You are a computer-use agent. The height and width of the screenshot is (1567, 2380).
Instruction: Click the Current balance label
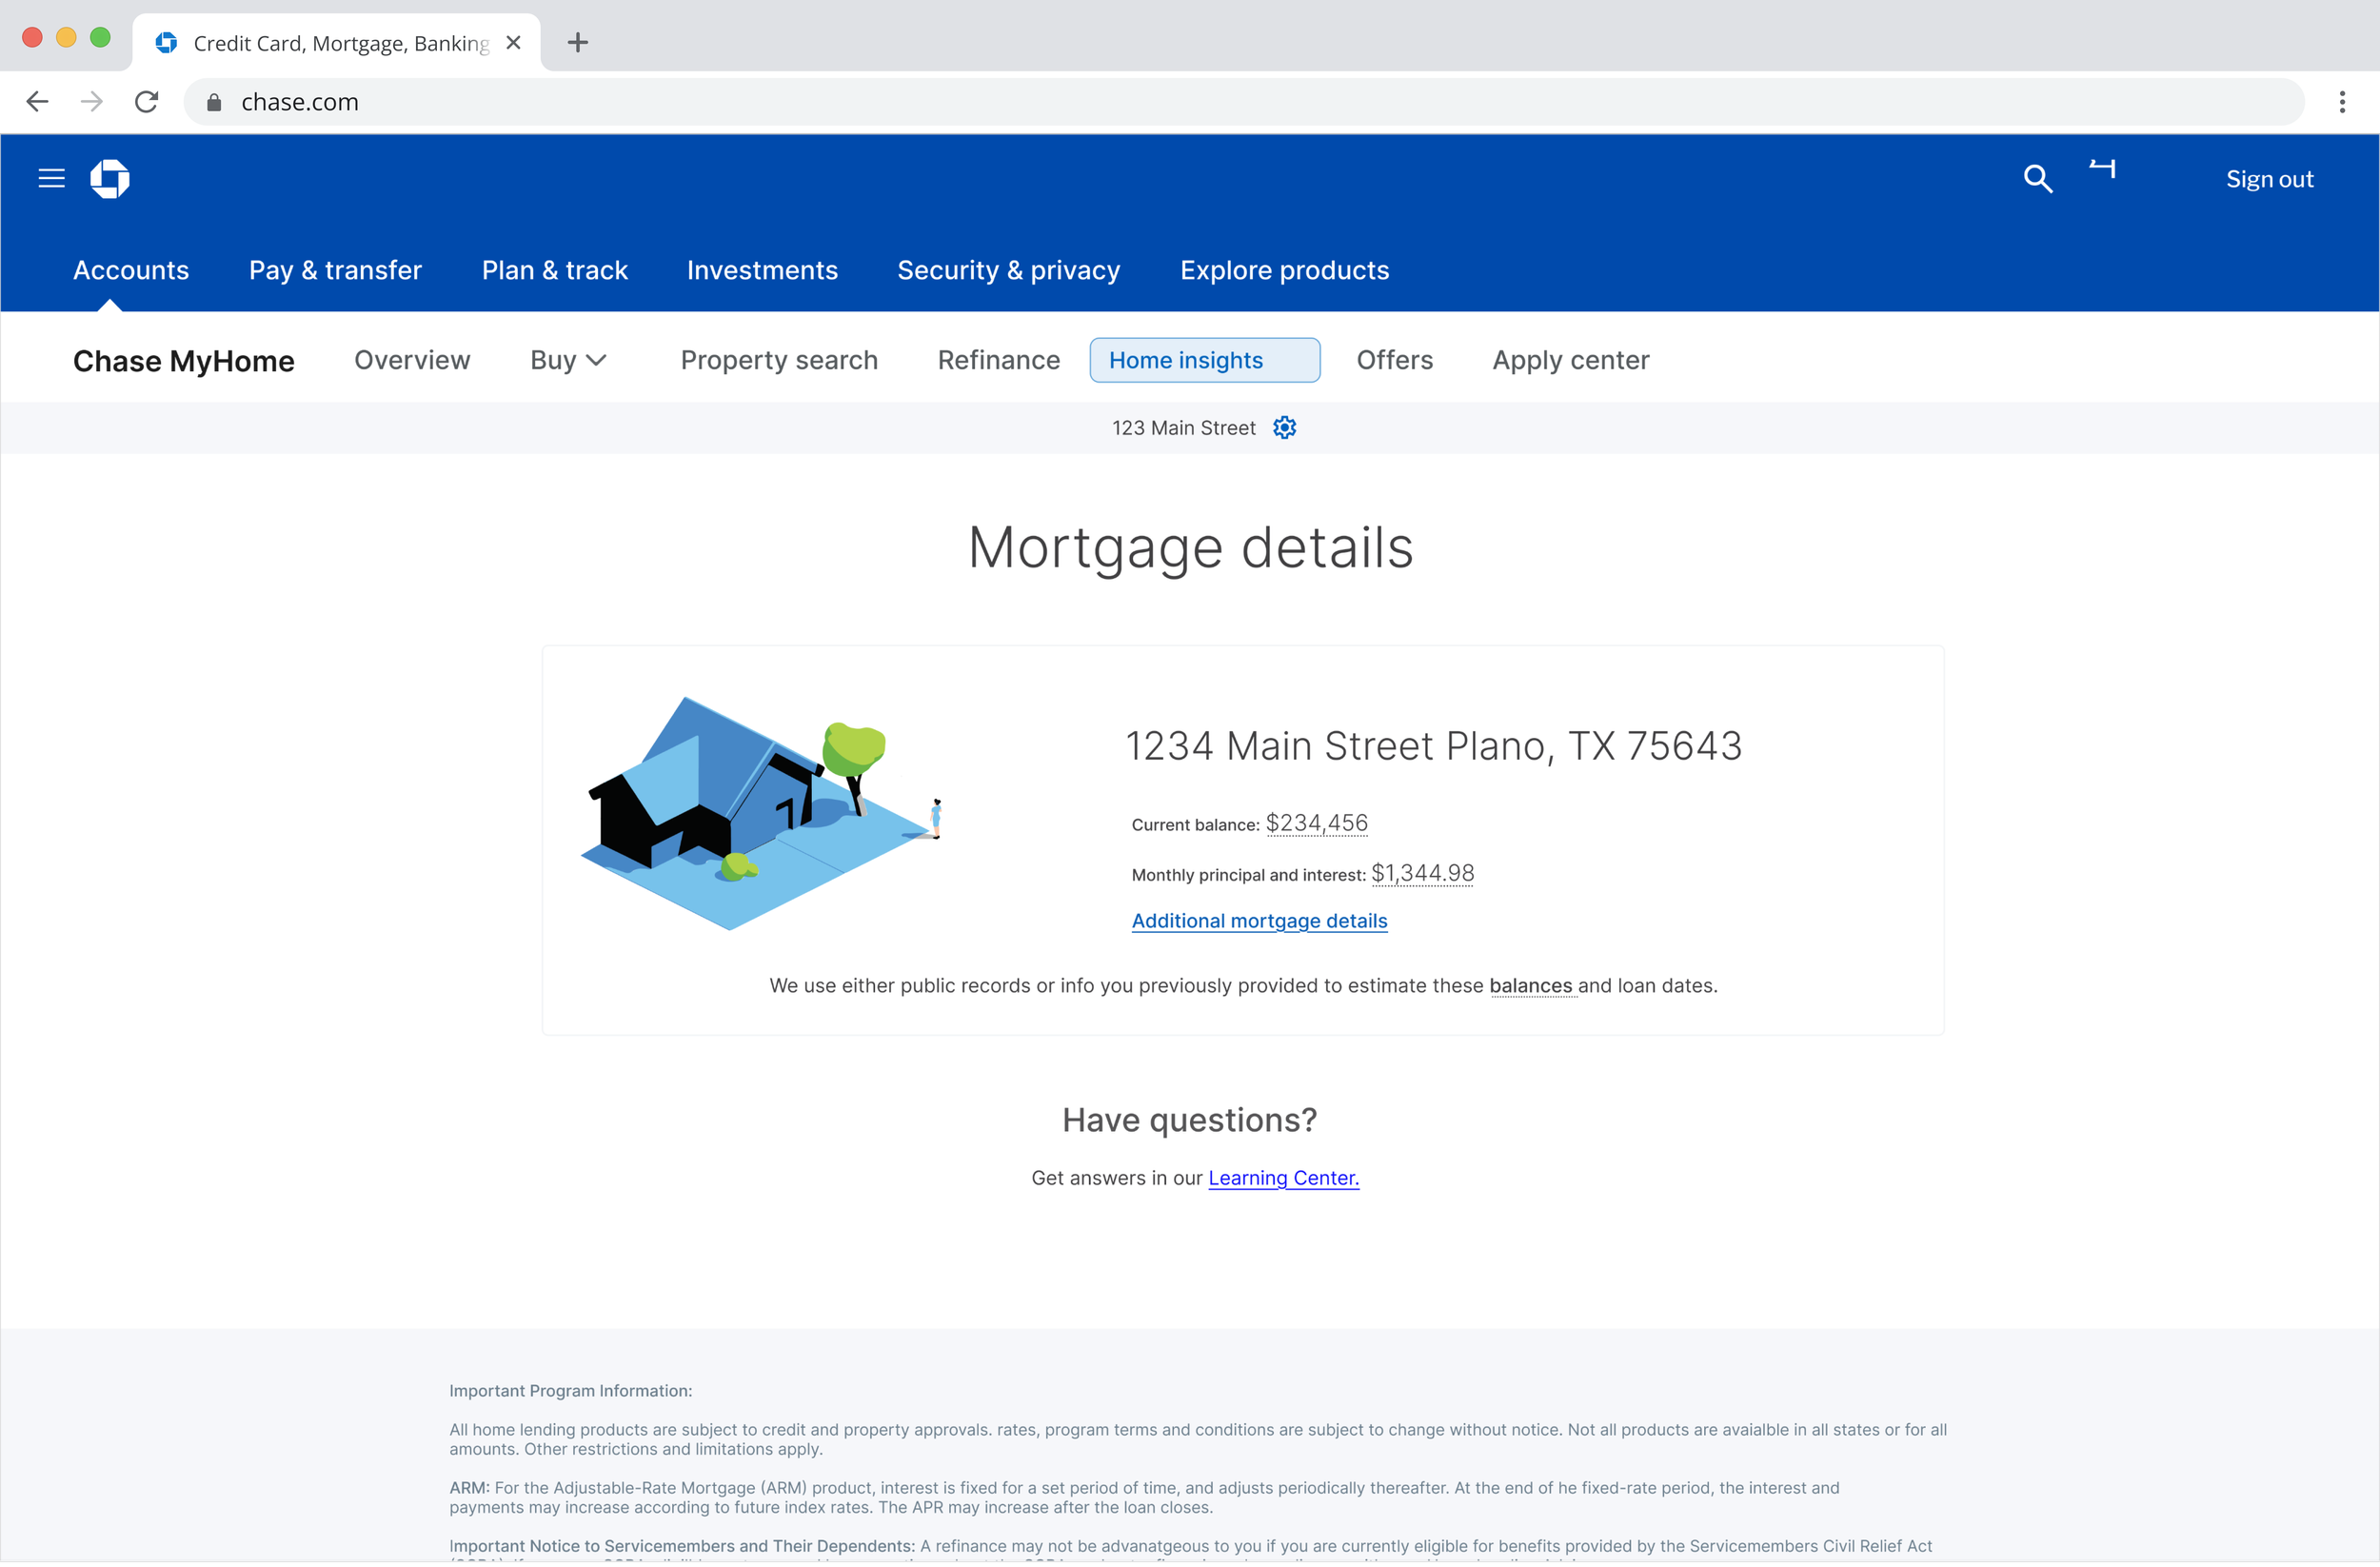[1196, 825]
